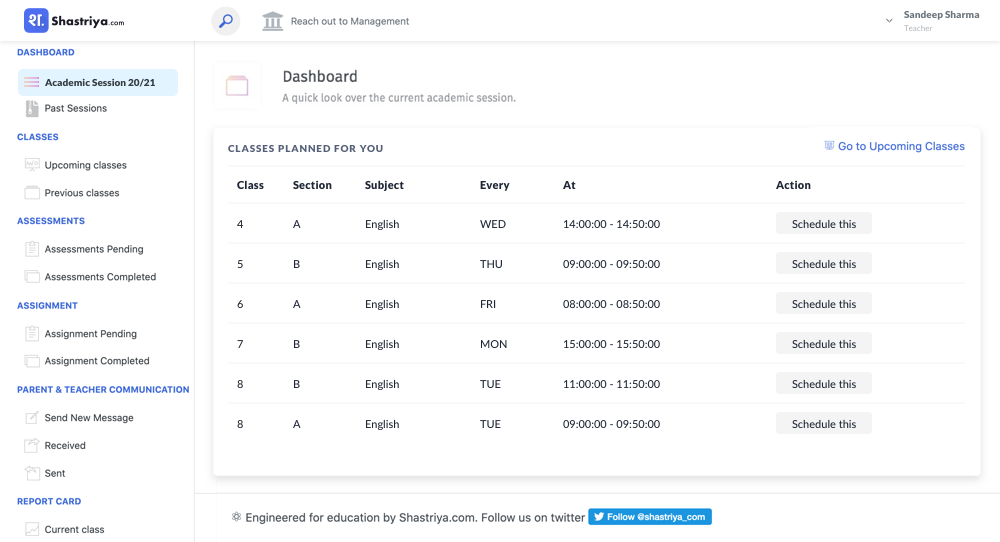1000x542 pixels.
Task: Click the Assessments Pending clipboard icon
Action: click(x=32, y=249)
